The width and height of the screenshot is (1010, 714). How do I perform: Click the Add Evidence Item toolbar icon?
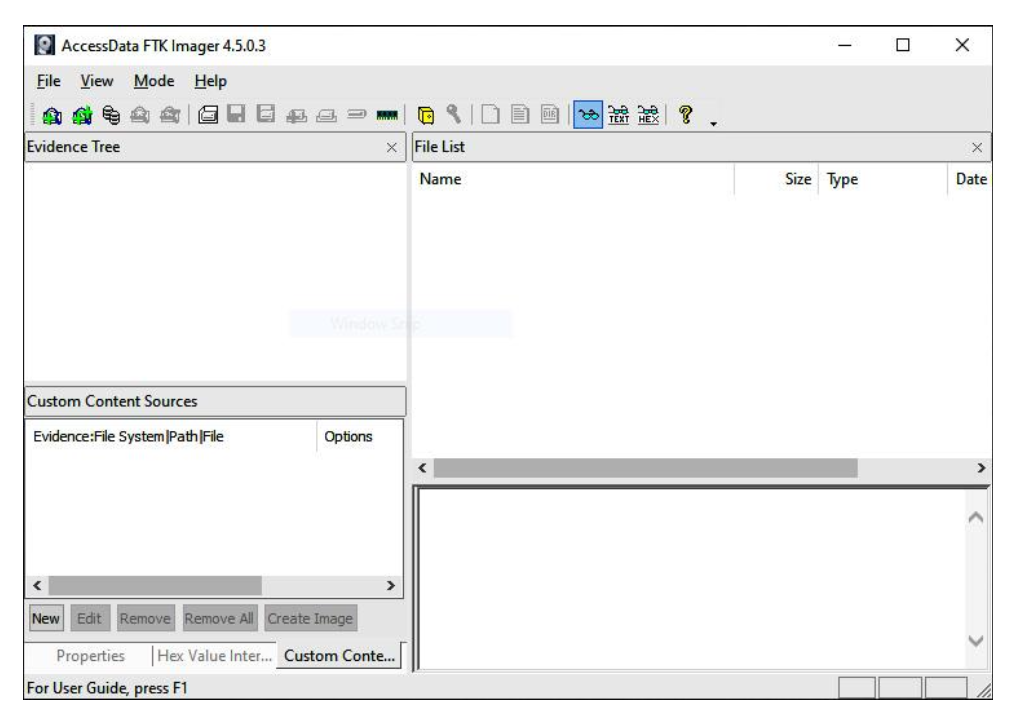point(52,115)
